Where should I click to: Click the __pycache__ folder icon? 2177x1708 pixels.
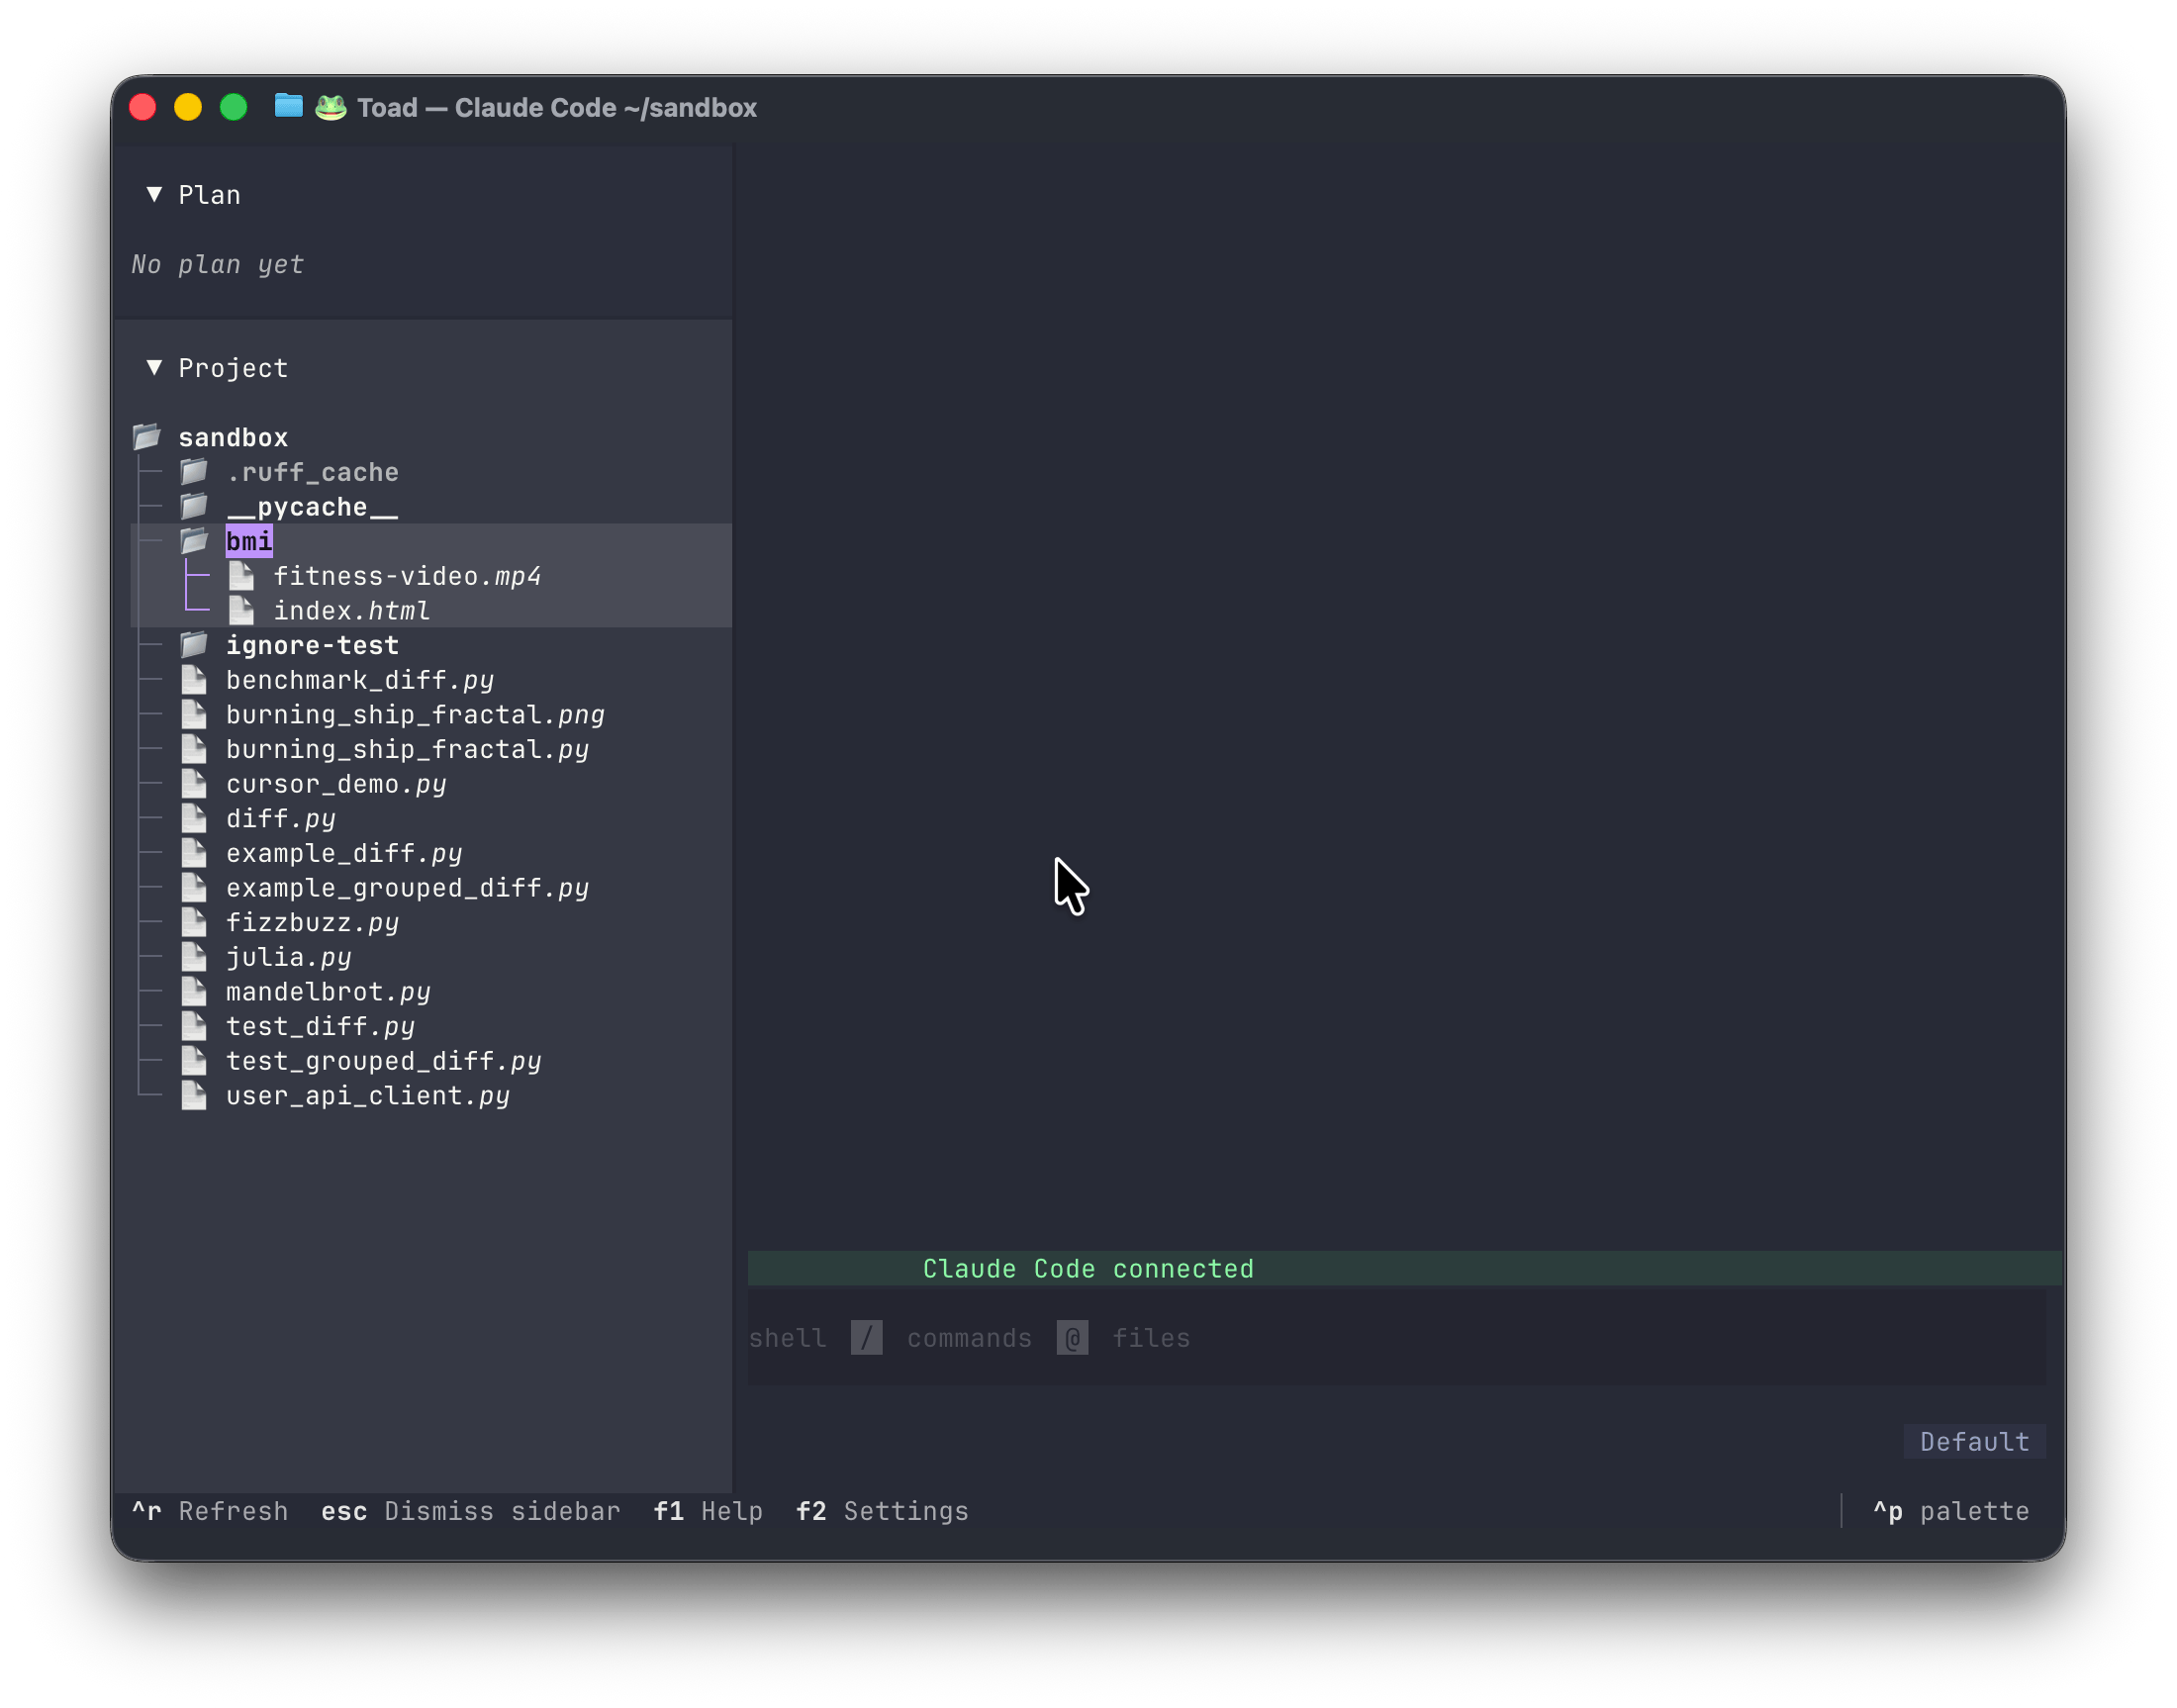coord(194,505)
